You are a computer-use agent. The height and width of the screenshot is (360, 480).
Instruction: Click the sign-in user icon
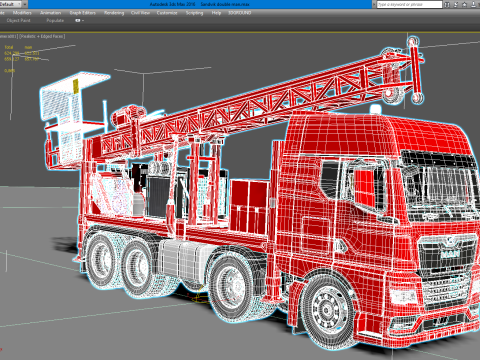473,4
